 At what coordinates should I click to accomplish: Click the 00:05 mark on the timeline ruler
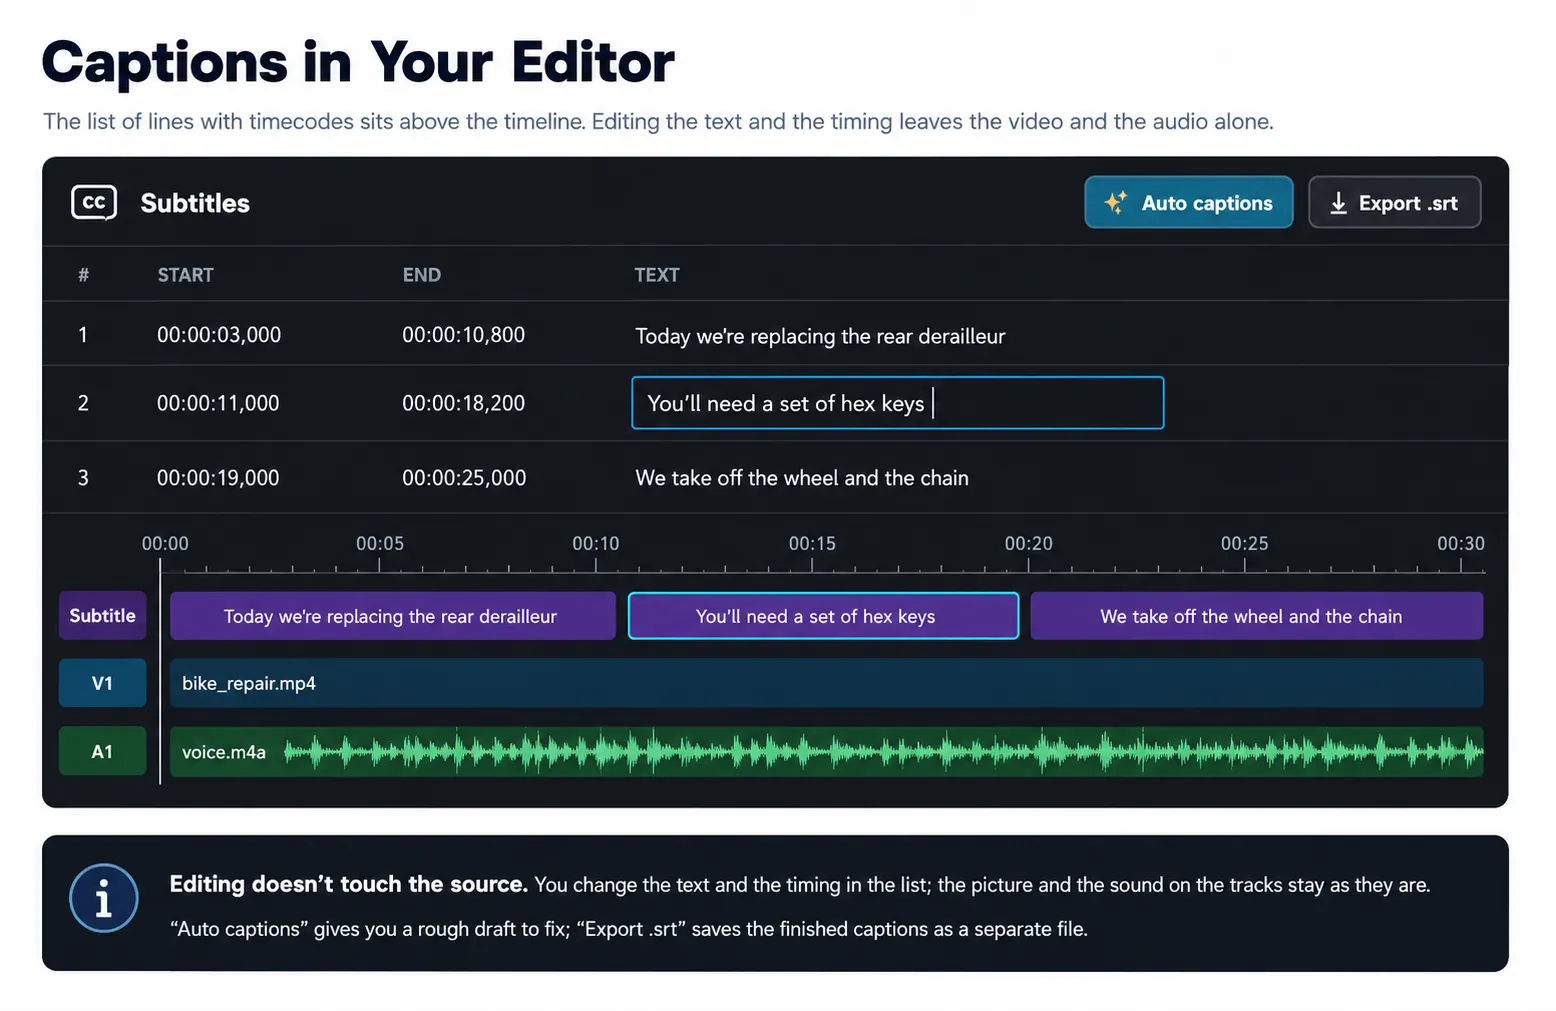coord(380,544)
